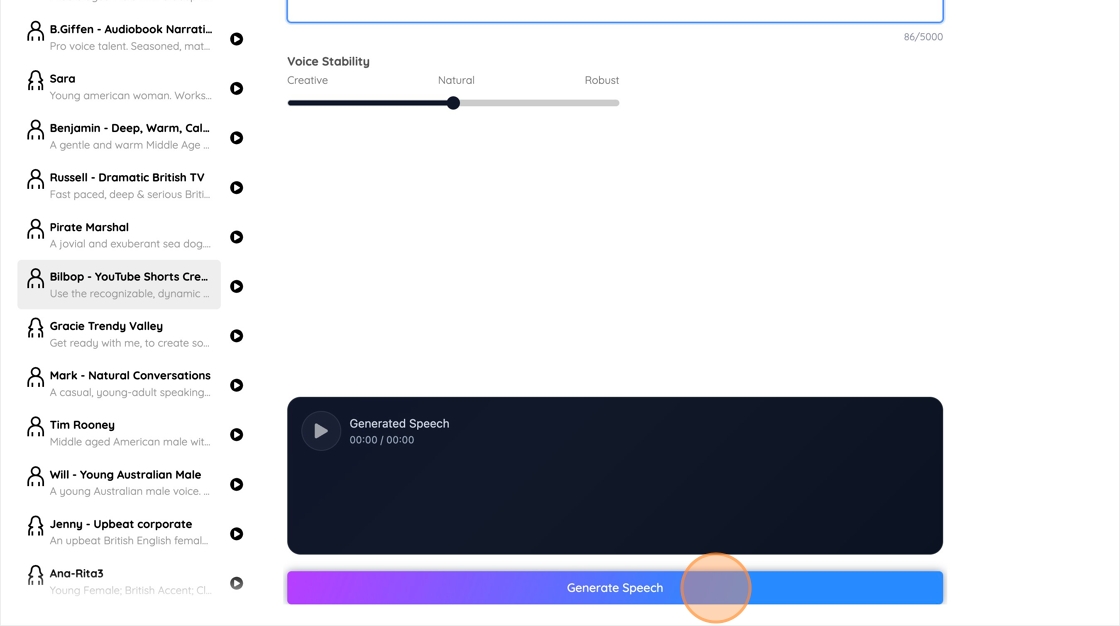Viewport: 1120px width, 626px height.
Task: Click the Generated Speech title text
Action: 399,424
